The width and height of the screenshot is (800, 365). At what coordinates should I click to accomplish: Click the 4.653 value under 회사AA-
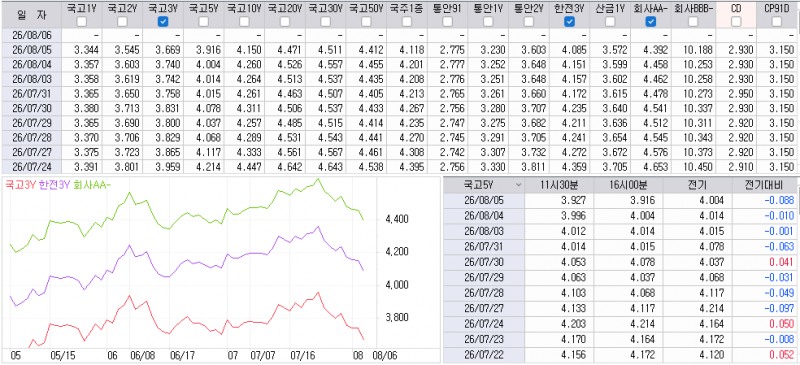(x=656, y=166)
